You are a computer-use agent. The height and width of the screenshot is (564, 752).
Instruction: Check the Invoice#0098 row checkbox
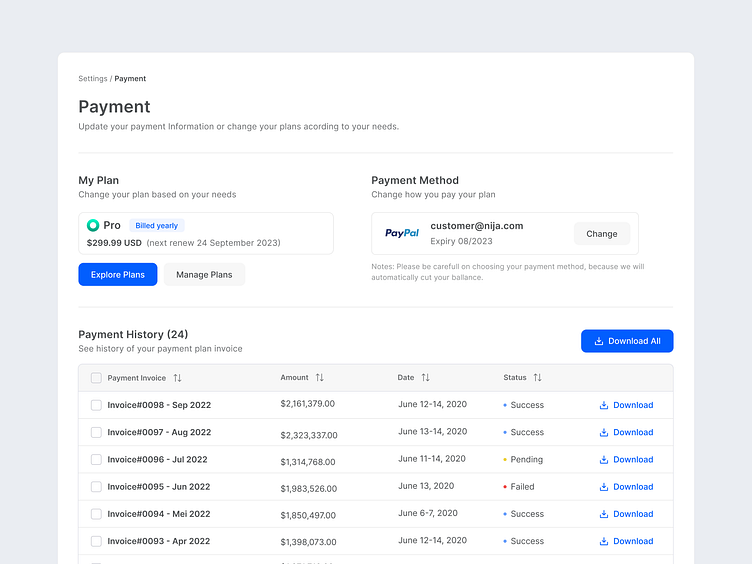click(96, 405)
